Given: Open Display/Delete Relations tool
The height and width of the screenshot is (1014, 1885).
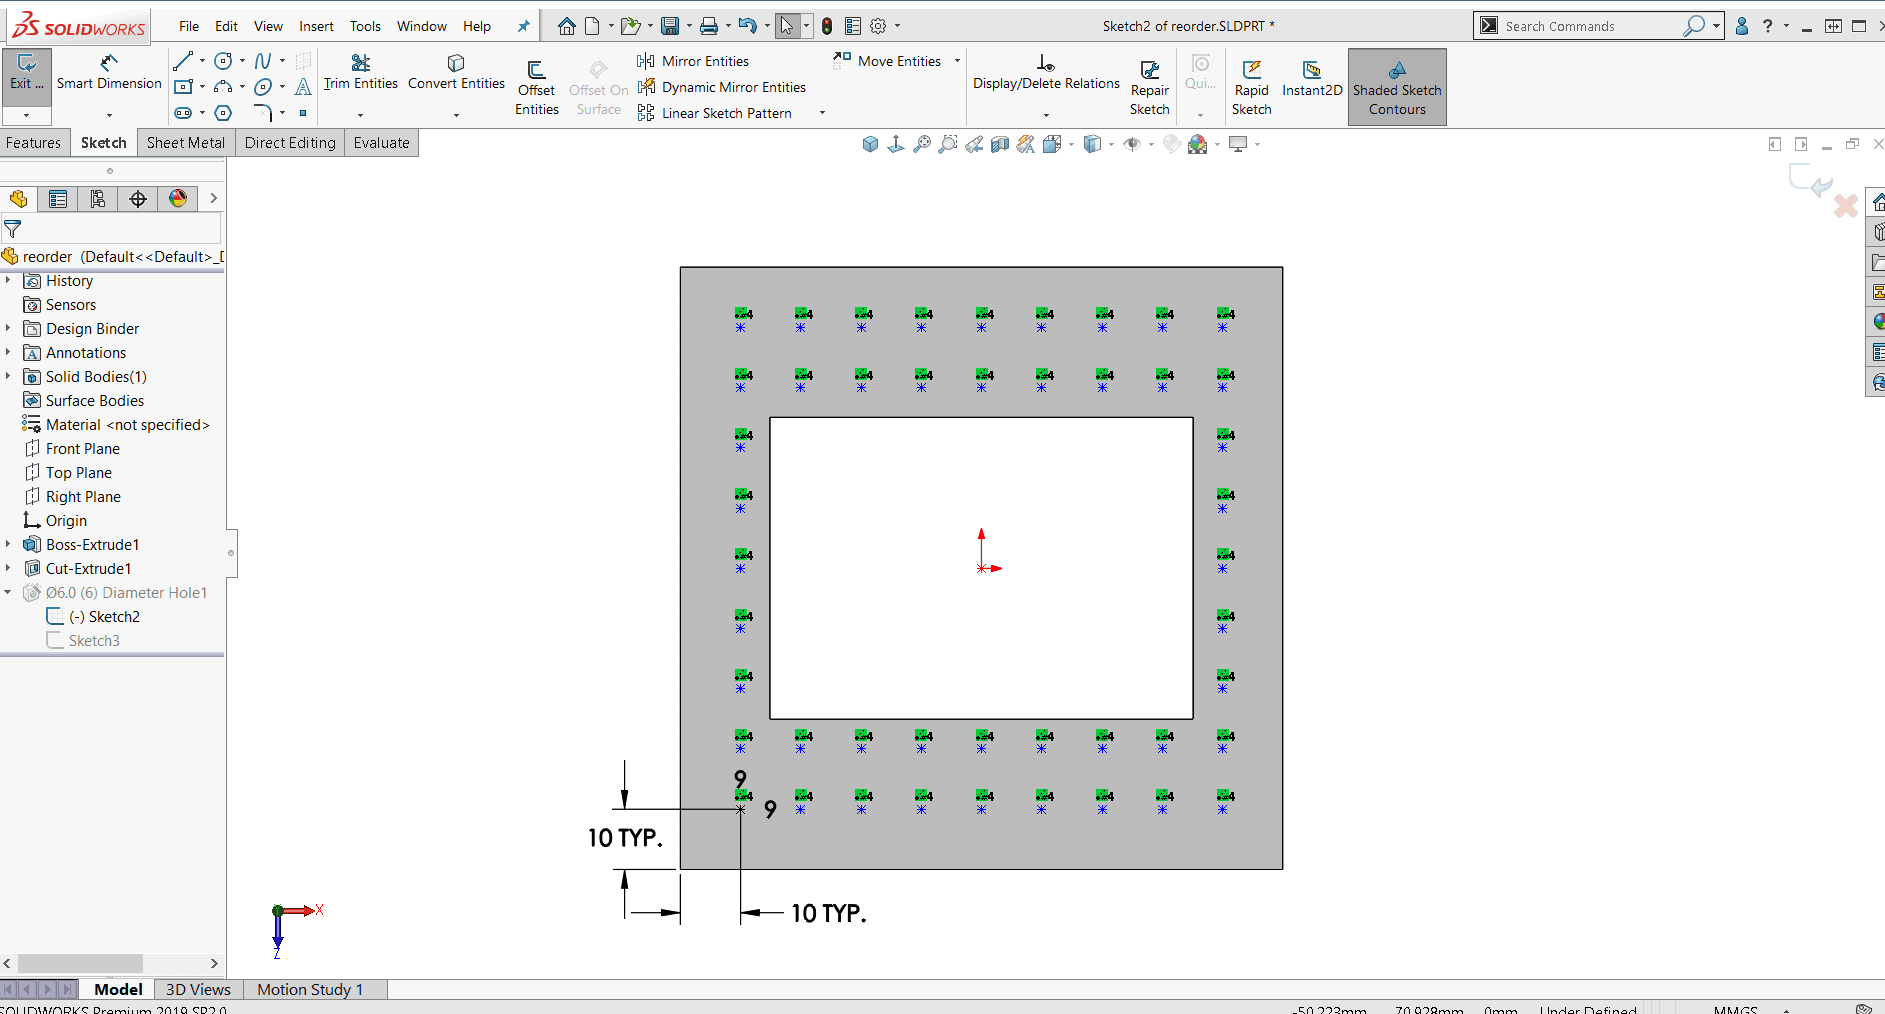Looking at the screenshot, I should point(1046,73).
